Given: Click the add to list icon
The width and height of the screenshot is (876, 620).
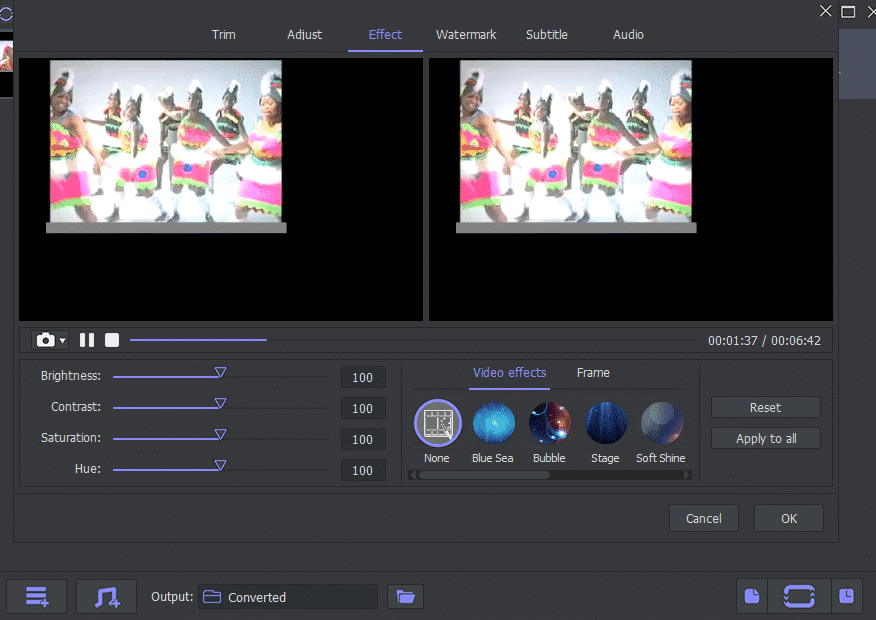Looking at the screenshot, I should point(37,597).
